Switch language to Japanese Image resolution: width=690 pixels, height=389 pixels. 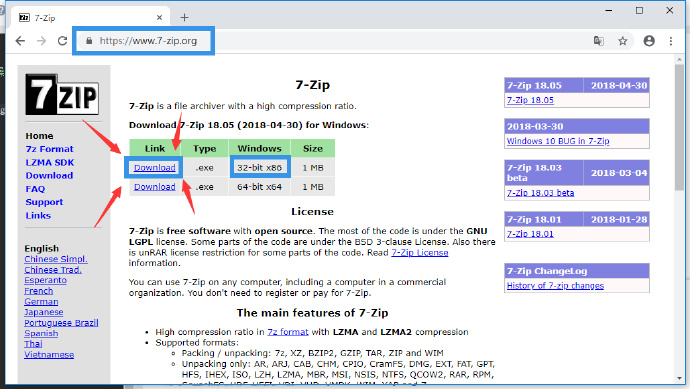[x=44, y=312]
